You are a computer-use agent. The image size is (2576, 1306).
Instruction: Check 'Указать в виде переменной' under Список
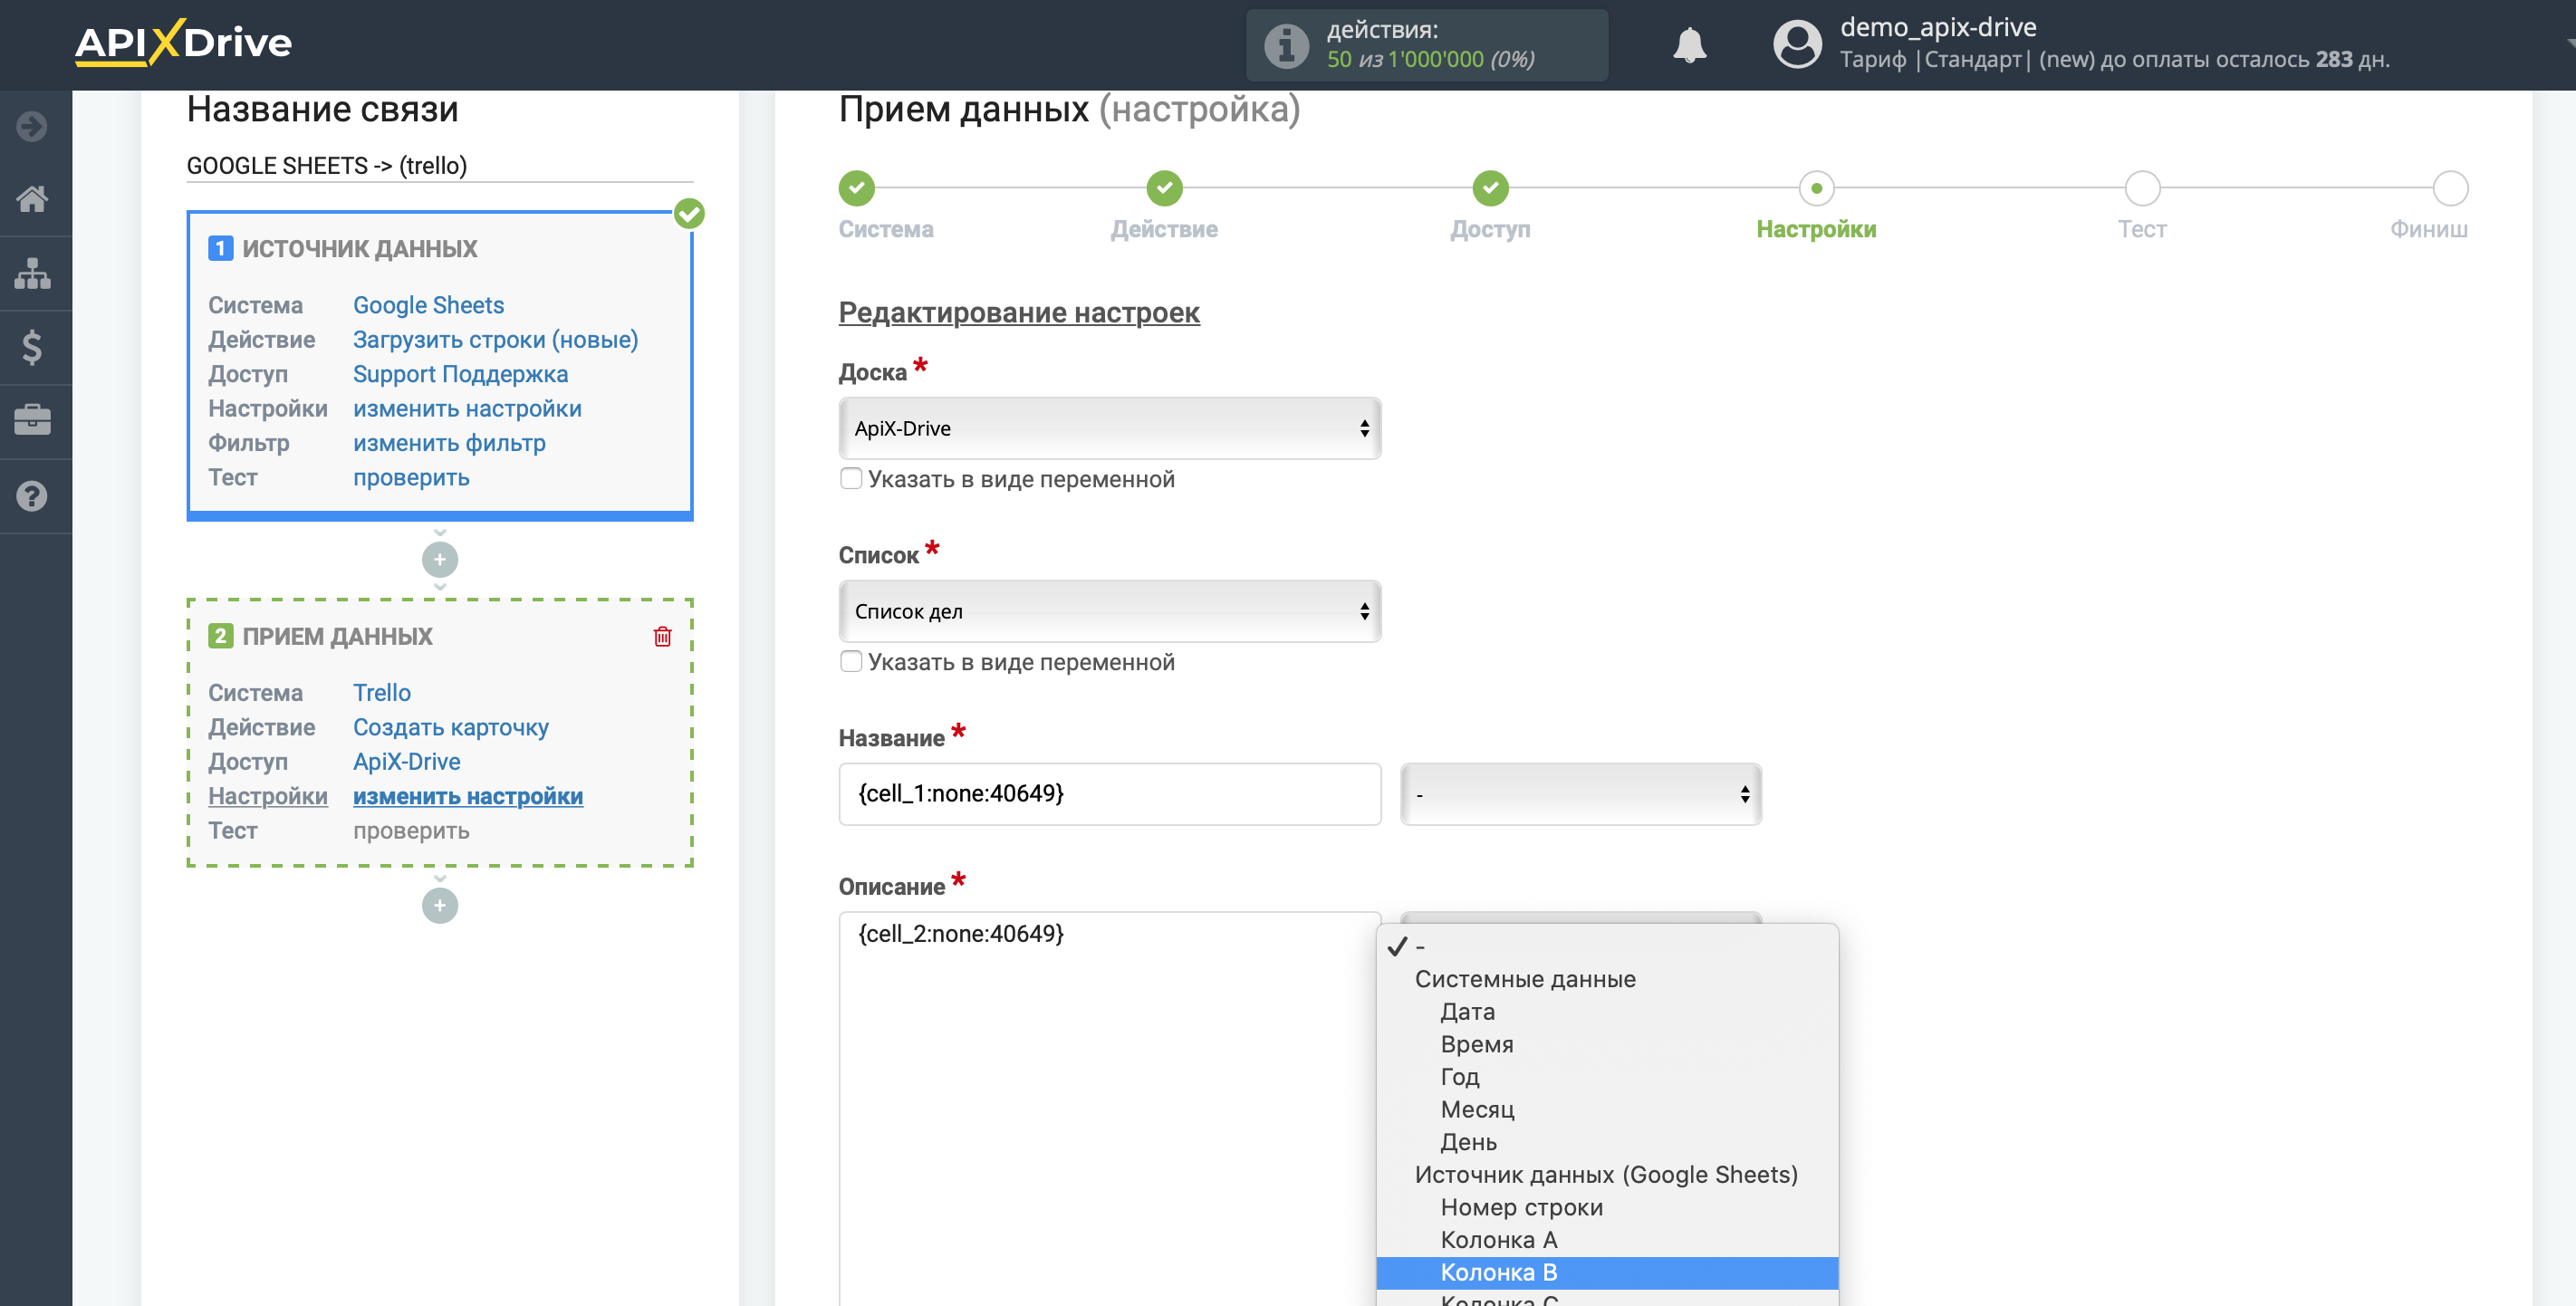click(851, 662)
